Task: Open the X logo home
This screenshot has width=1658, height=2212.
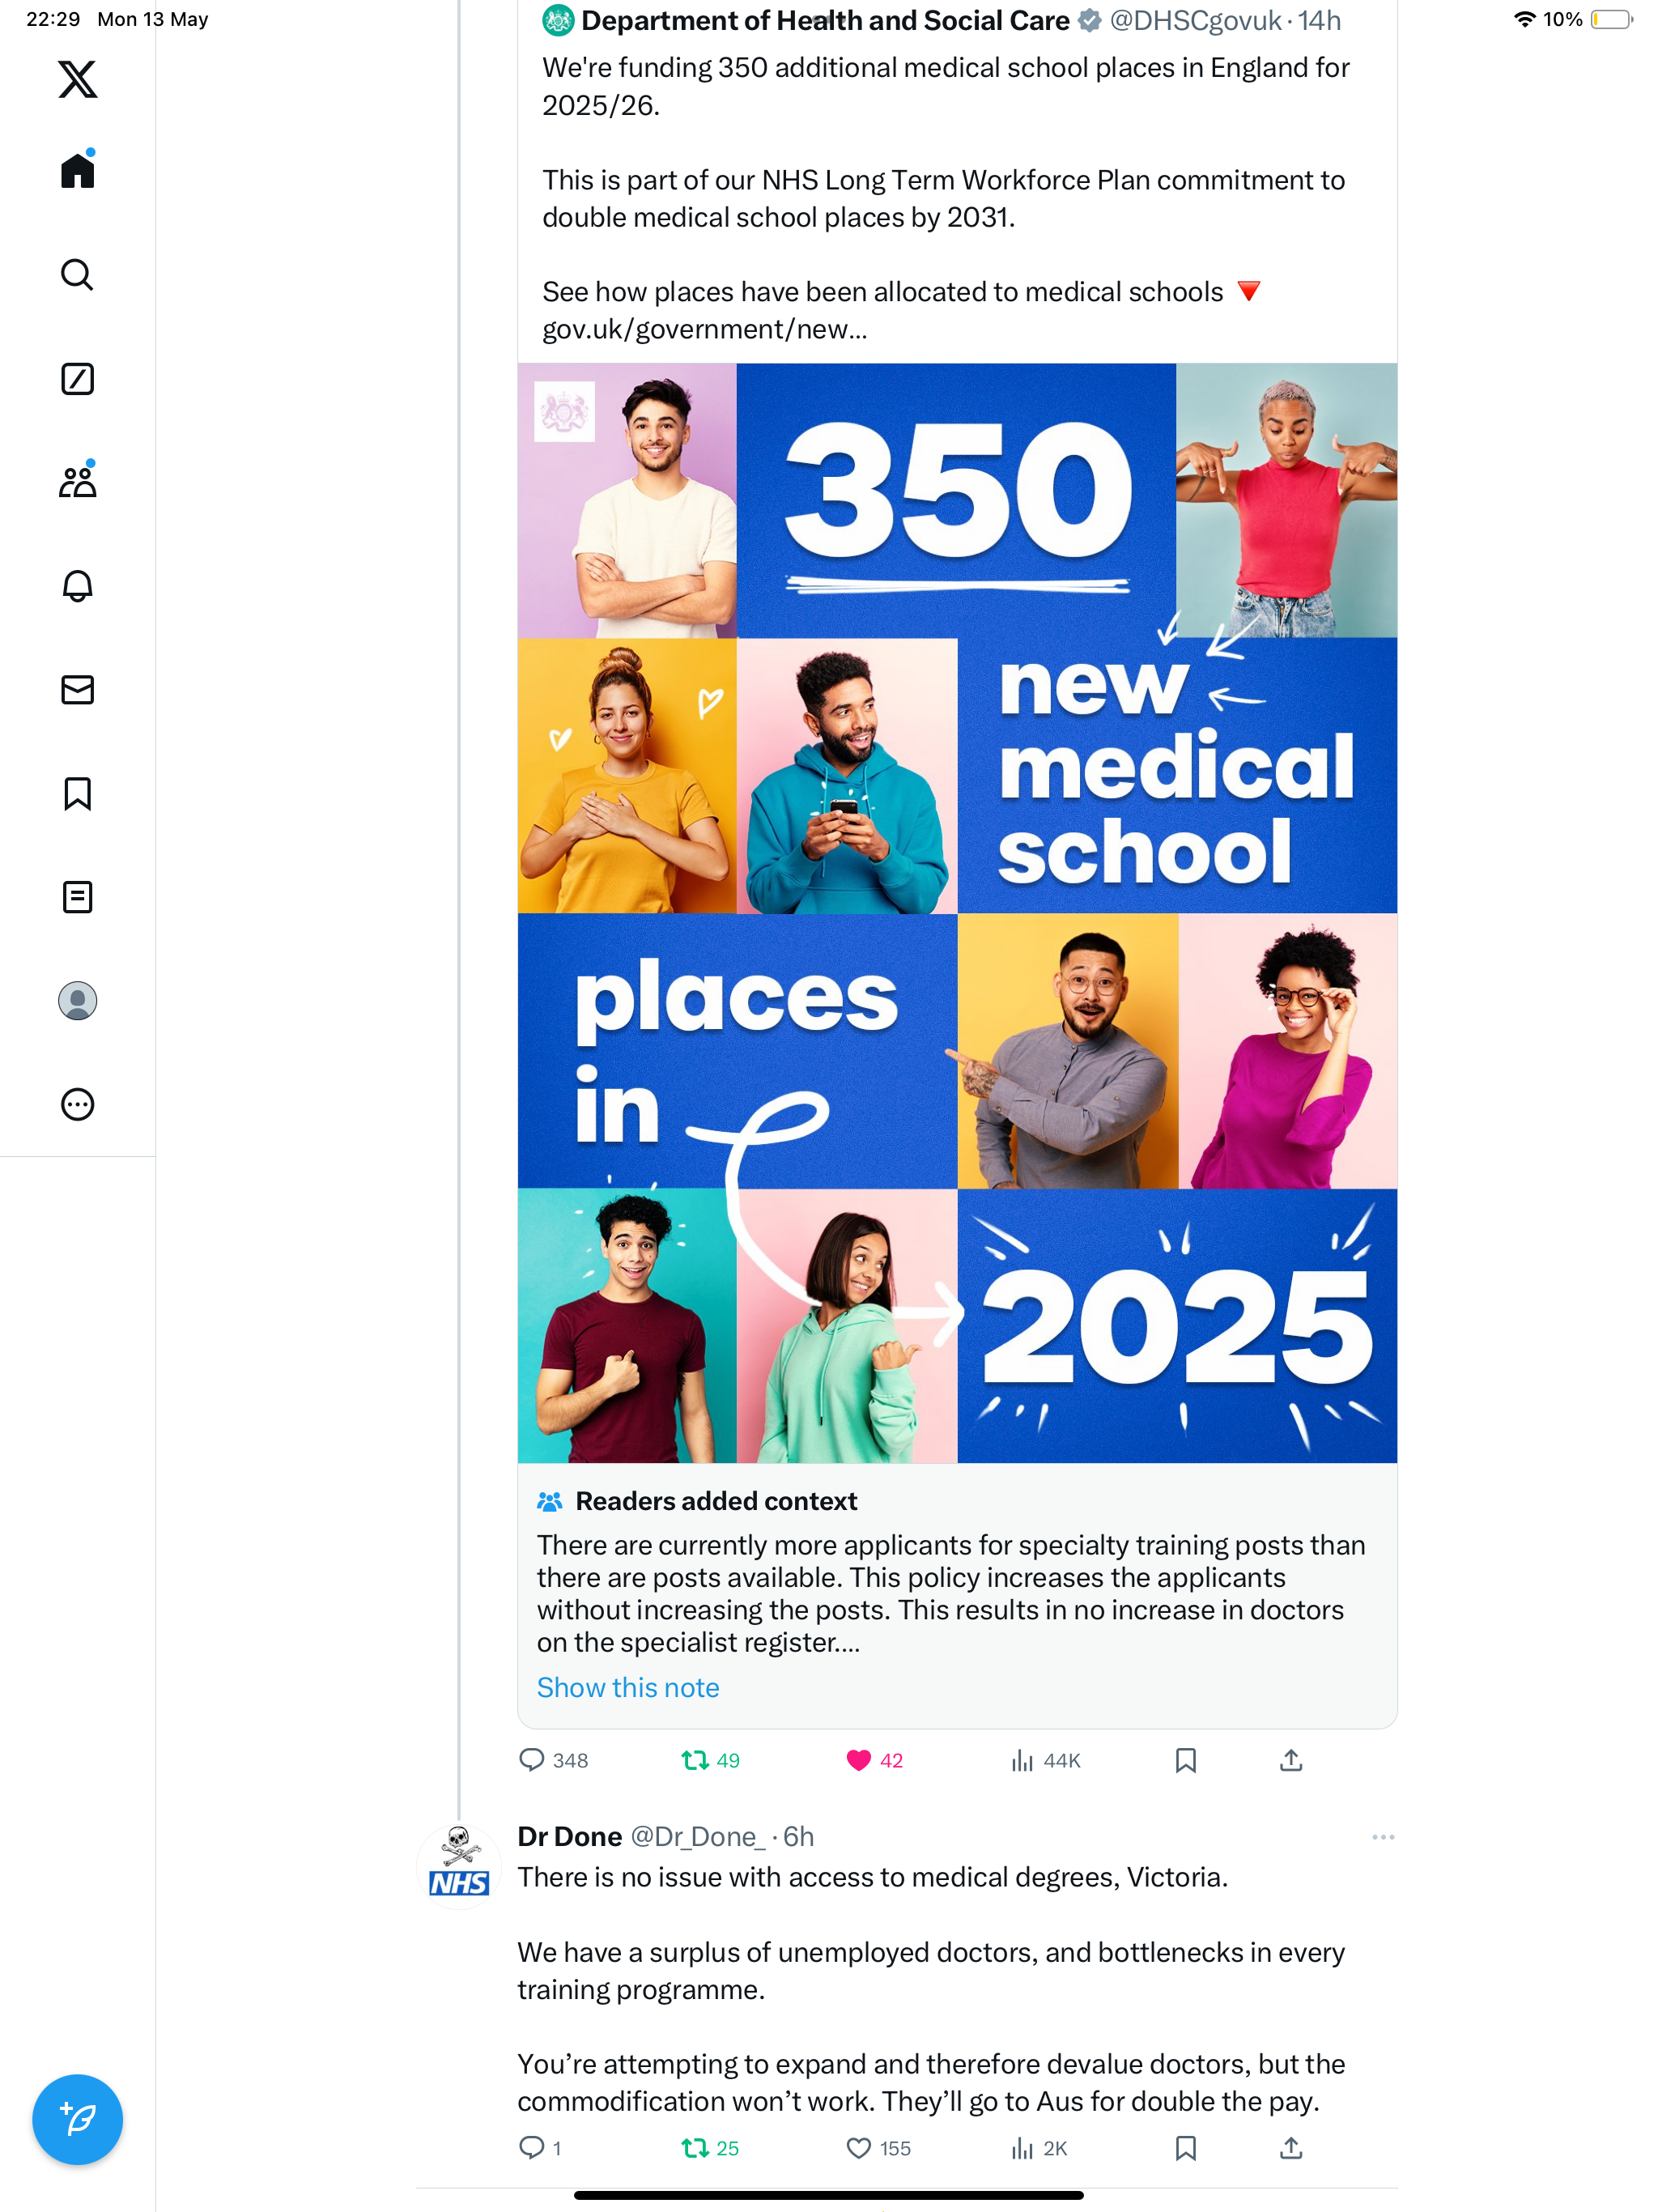Action: point(77,79)
